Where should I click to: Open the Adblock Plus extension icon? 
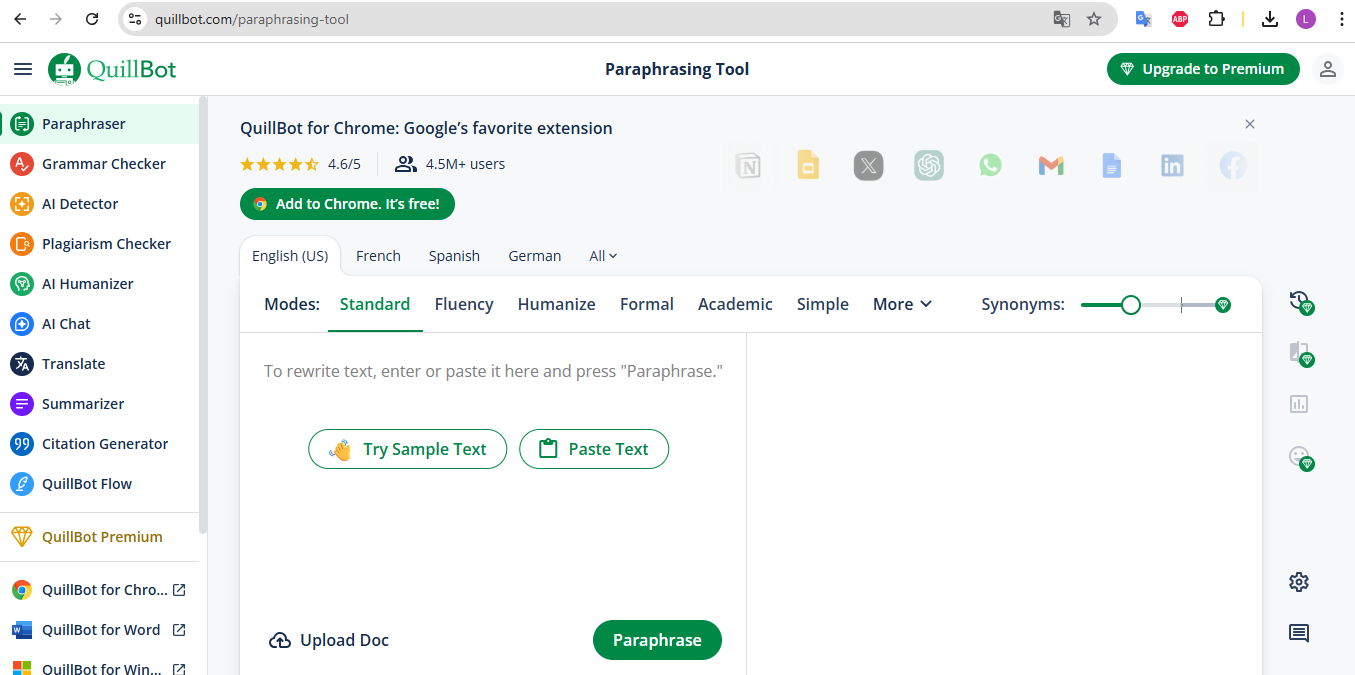click(x=1180, y=19)
